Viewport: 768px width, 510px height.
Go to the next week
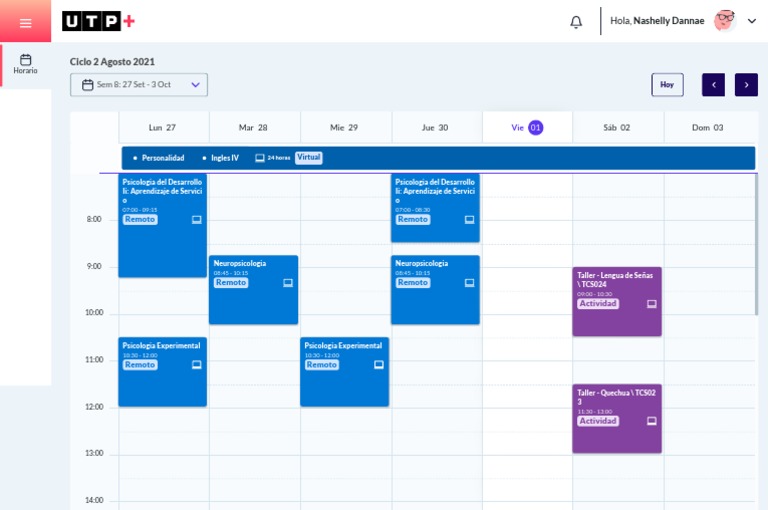746,85
